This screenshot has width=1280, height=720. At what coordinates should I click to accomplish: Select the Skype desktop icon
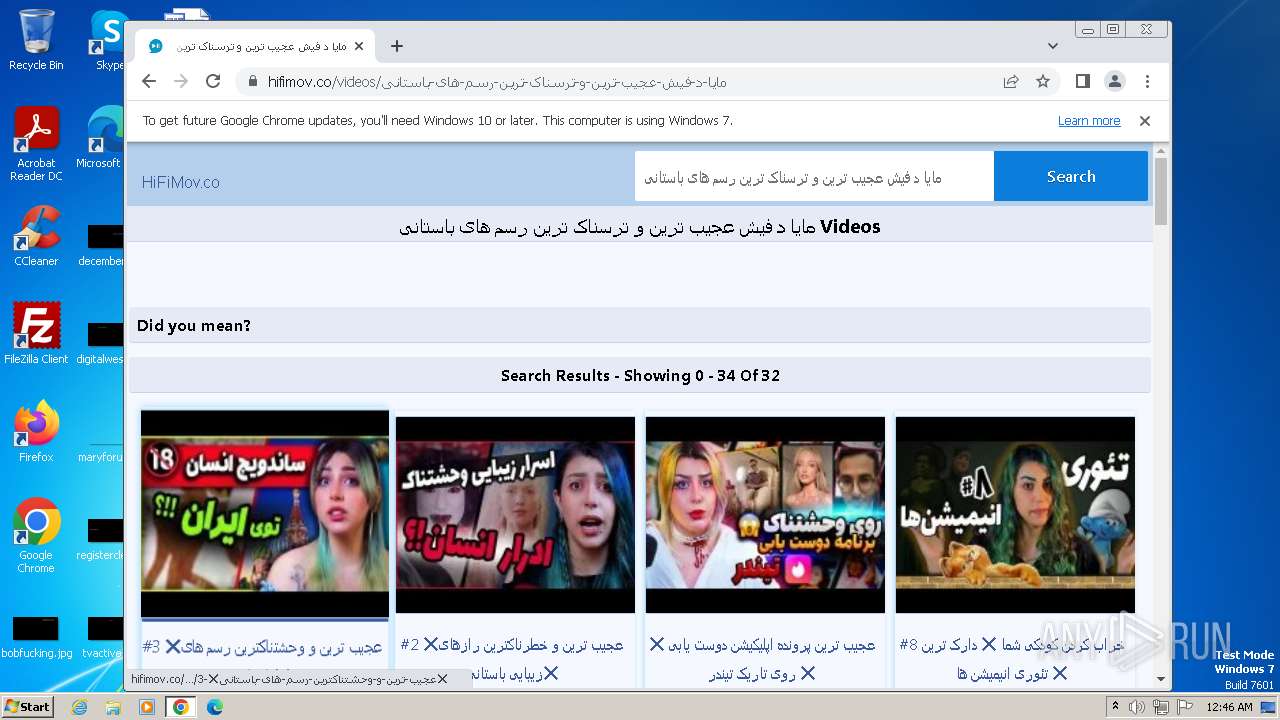(x=109, y=40)
